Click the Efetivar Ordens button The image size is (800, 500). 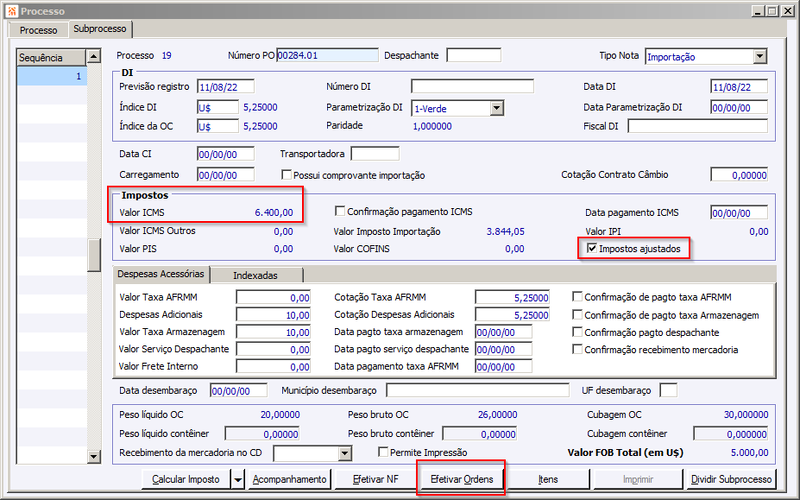tap(462, 479)
